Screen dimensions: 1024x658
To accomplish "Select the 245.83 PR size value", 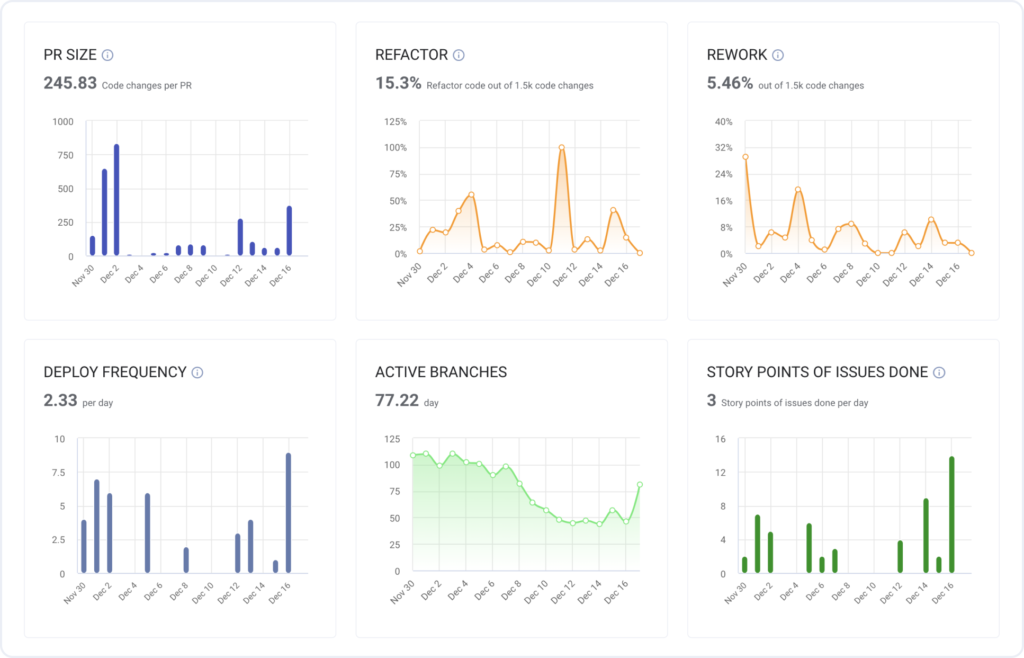I will pos(70,83).
